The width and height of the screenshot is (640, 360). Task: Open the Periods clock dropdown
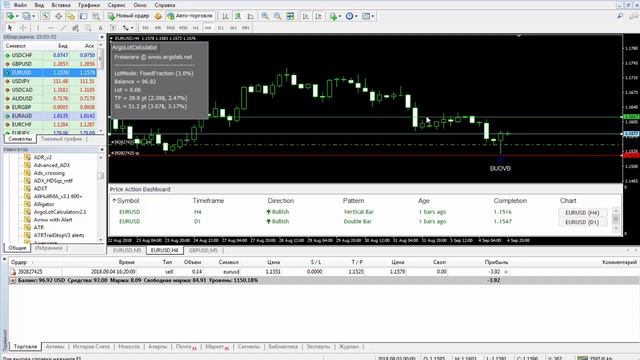coord(351,16)
